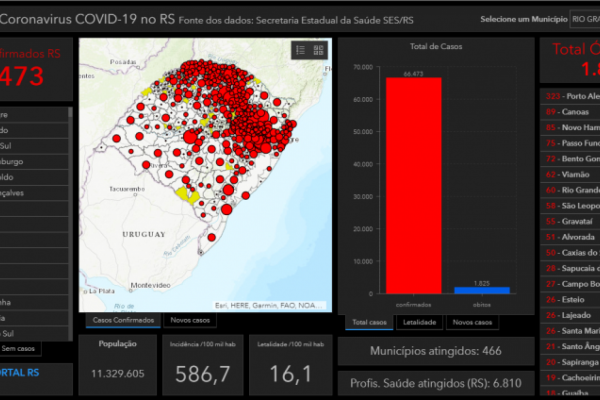
Task: Switch to Casos Confirmados map tab
Action: coord(124,320)
